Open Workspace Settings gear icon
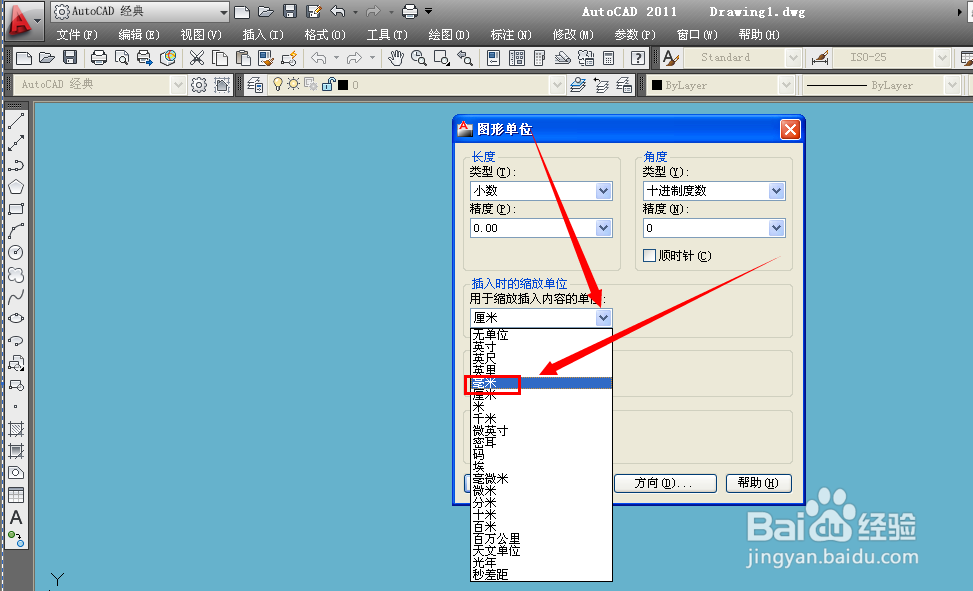 [199, 84]
